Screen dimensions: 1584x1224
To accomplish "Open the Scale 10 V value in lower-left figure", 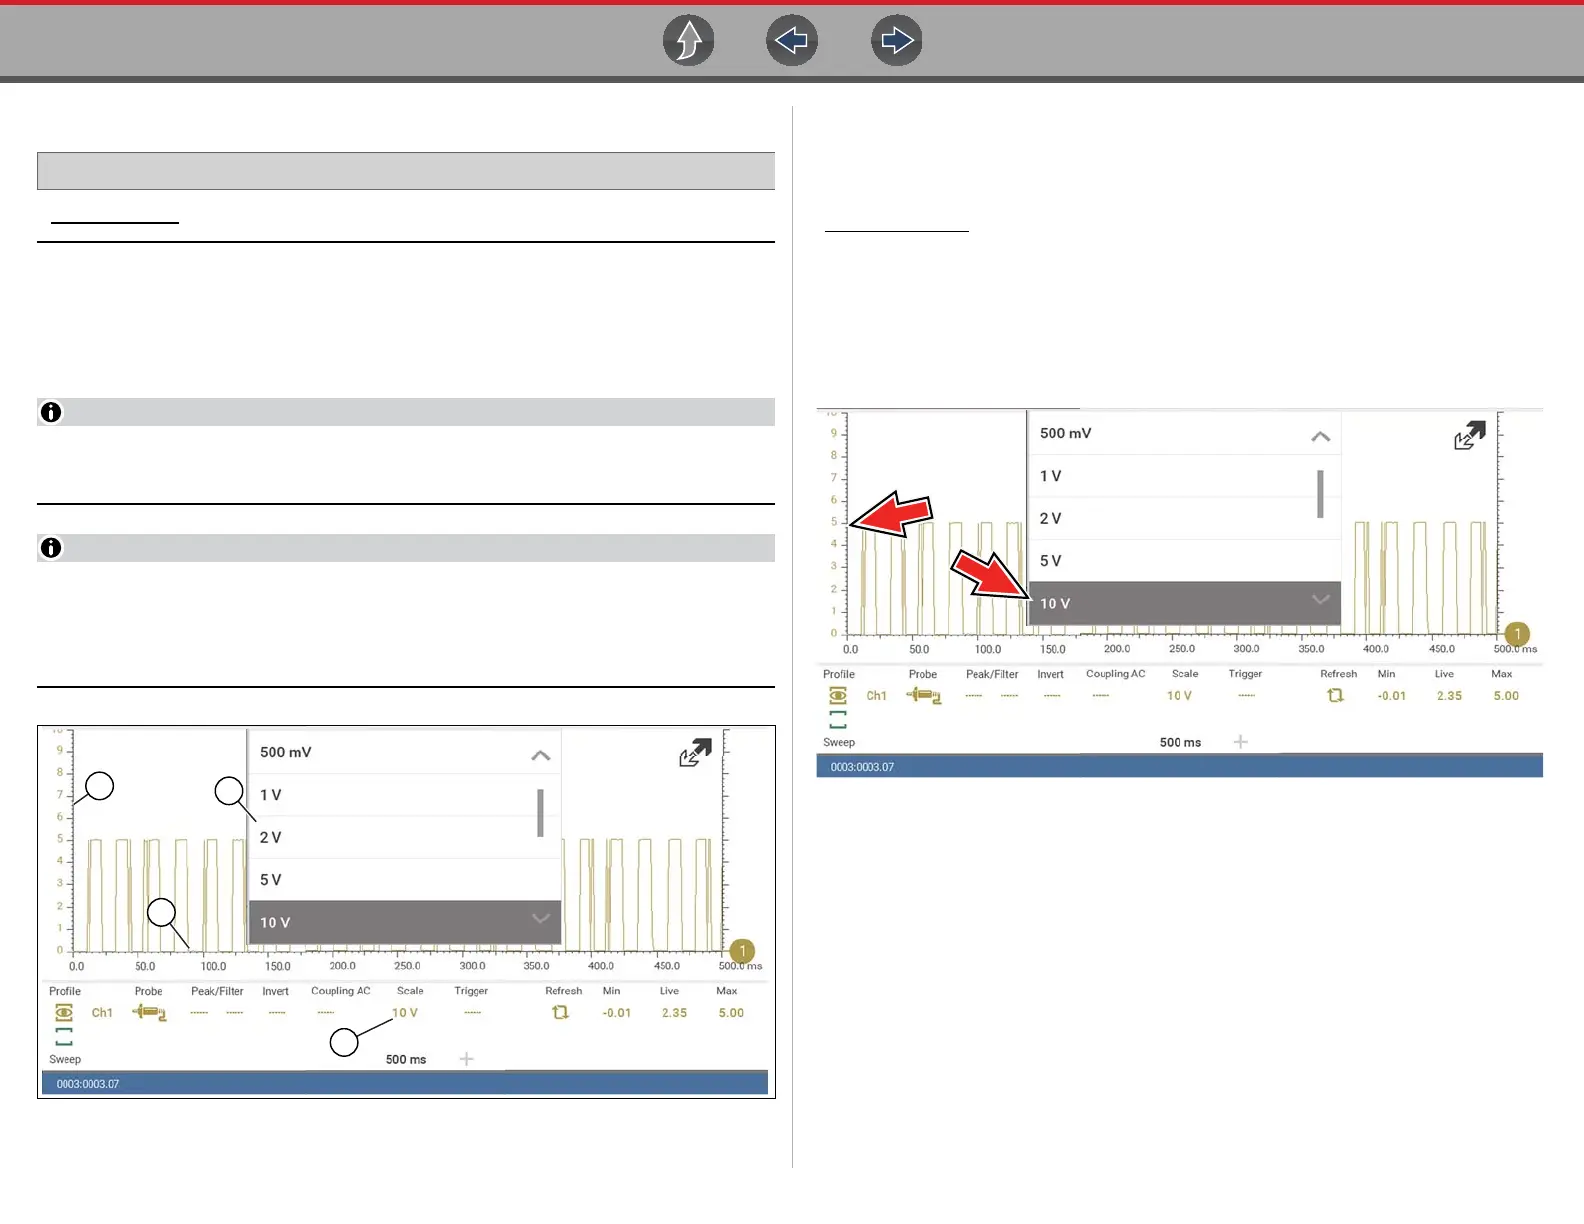I will pyautogui.click(x=405, y=1013).
